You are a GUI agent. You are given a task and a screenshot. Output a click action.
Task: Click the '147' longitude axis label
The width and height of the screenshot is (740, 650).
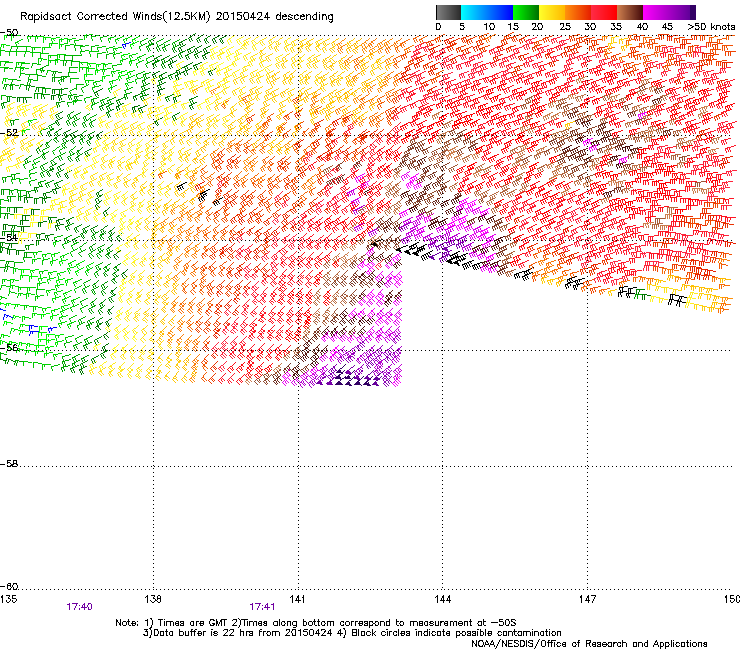[587, 599]
